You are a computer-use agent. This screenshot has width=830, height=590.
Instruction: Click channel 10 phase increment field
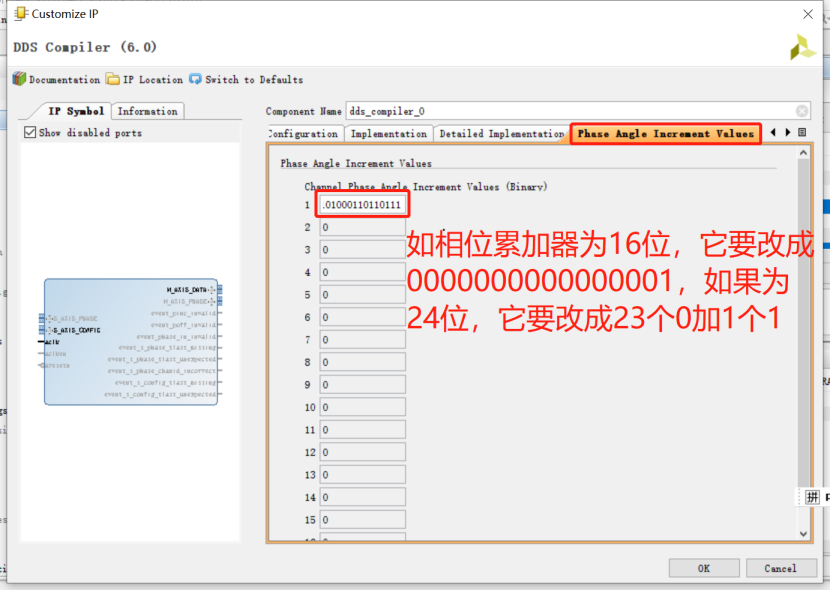[363, 407]
